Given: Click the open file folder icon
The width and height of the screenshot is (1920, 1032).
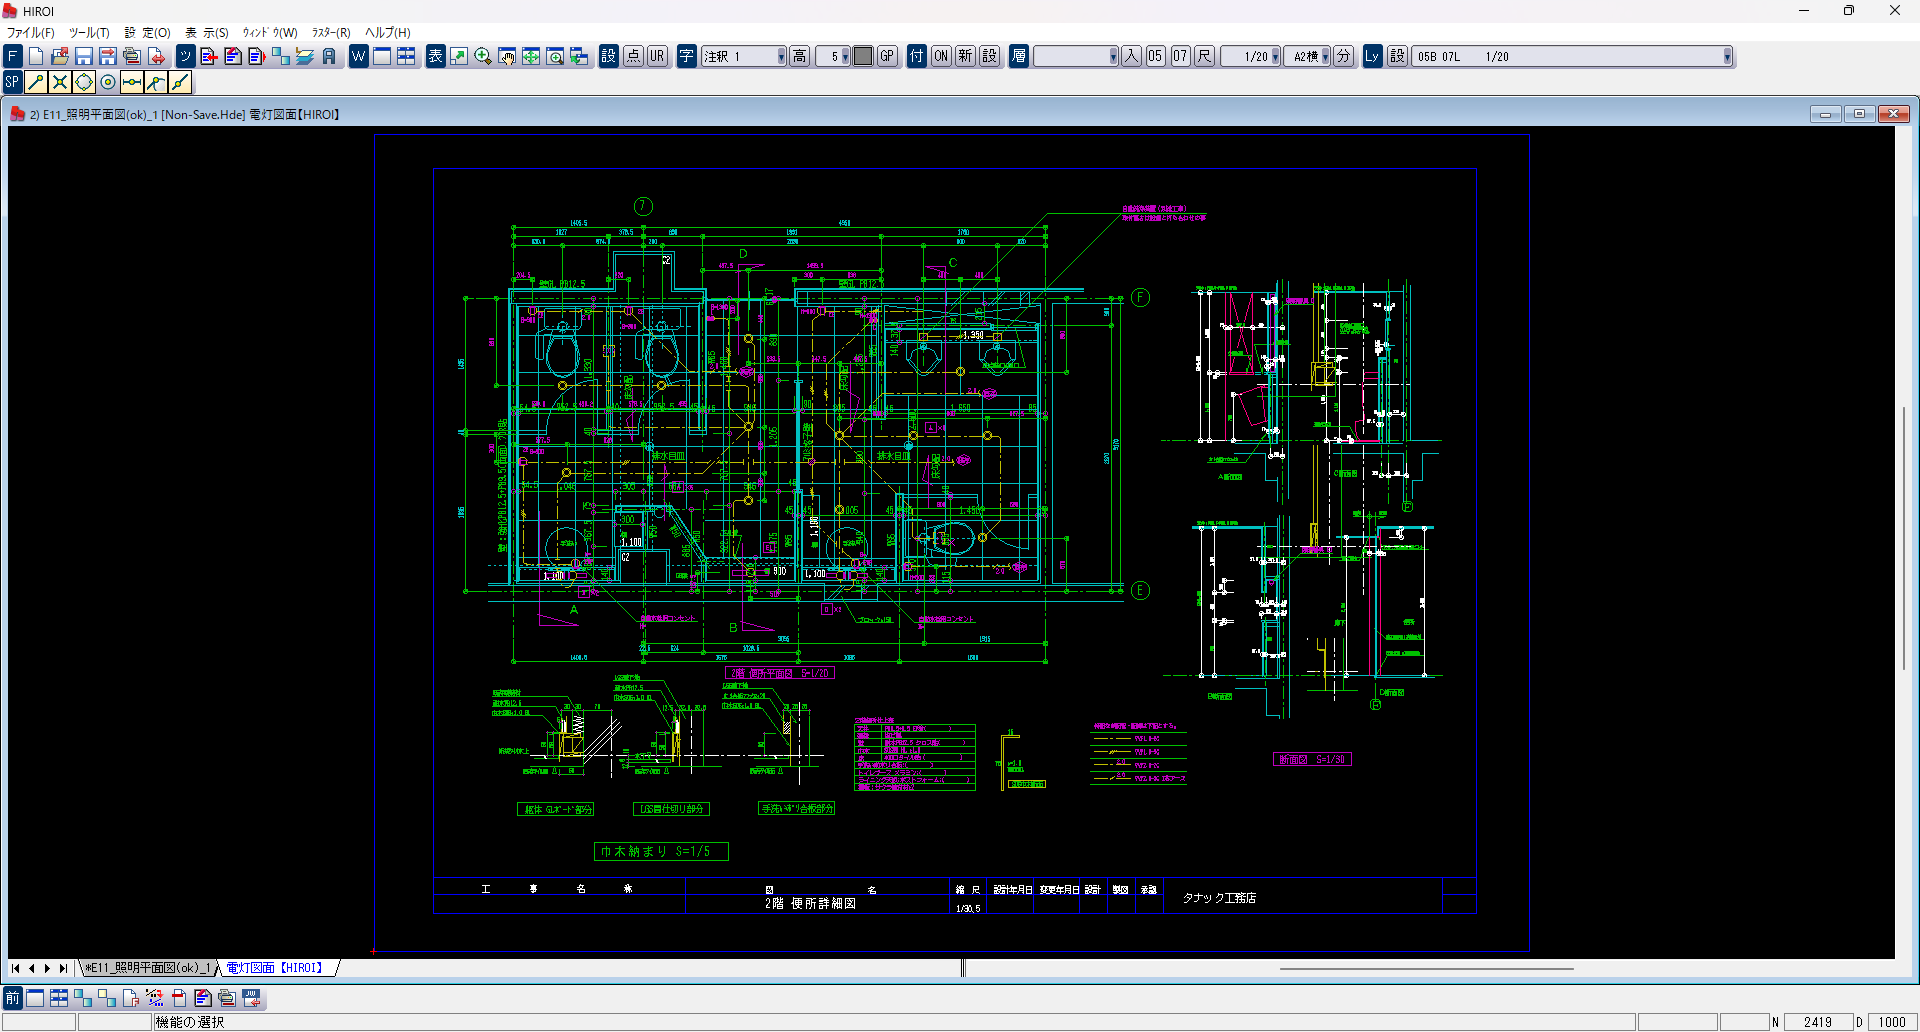Looking at the screenshot, I should [x=60, y=57].
